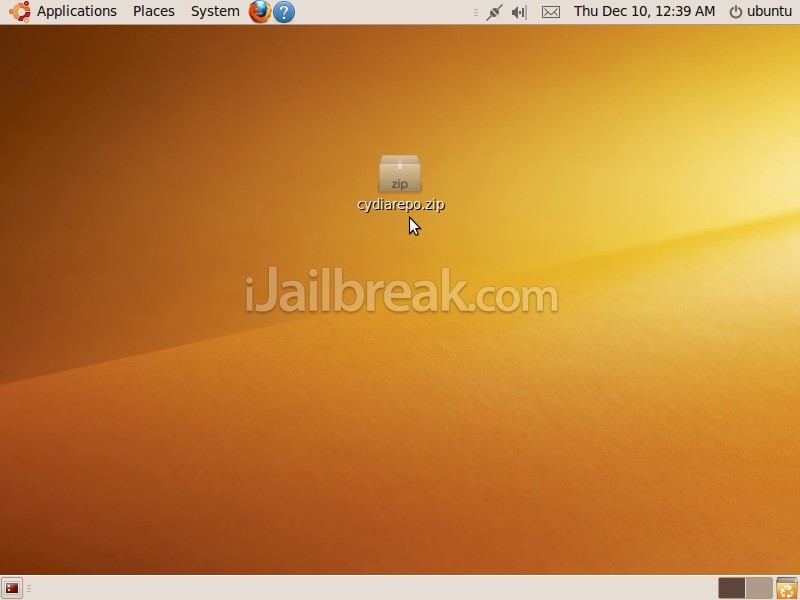Open the Applications menu
The image size is (800, 600).
tap(76, 12)
